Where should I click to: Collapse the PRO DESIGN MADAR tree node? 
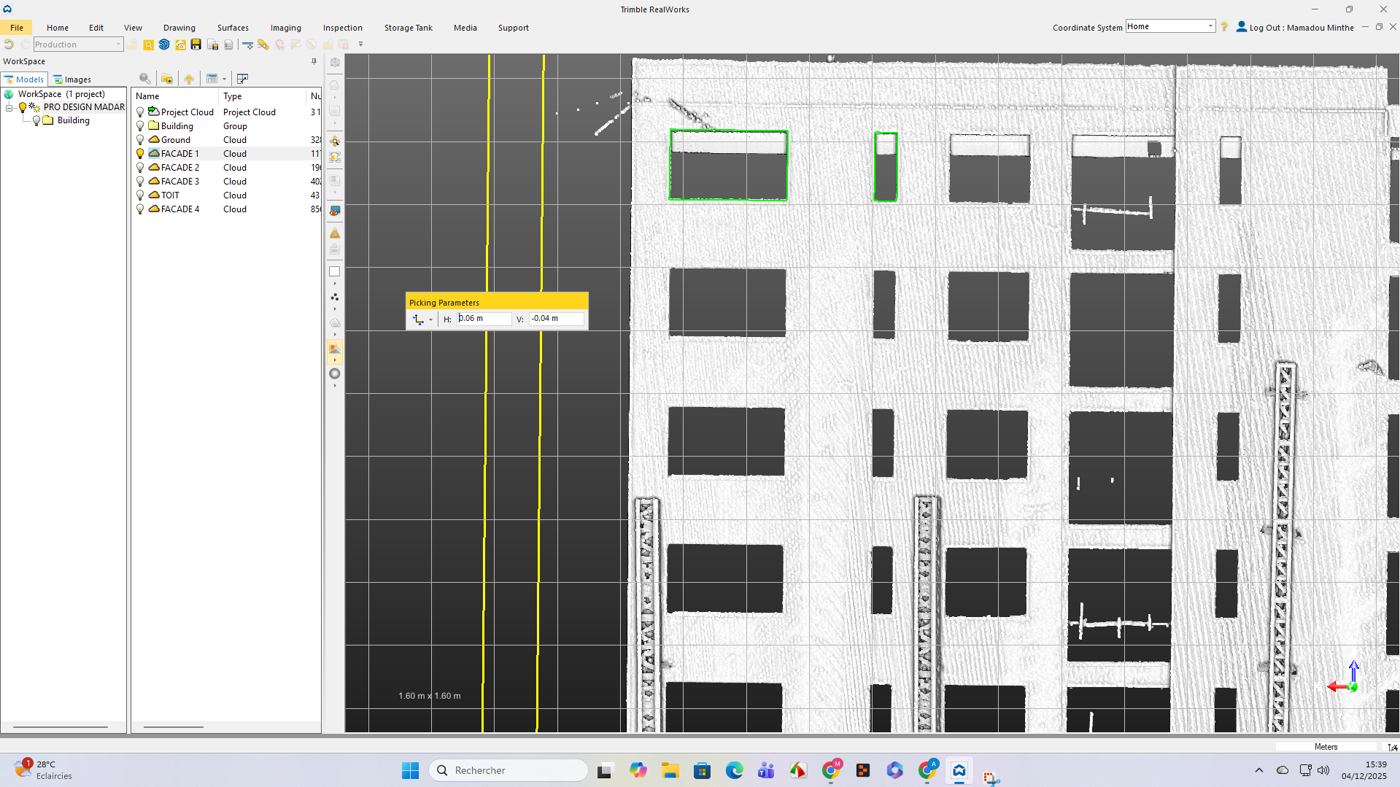(8, 107)
